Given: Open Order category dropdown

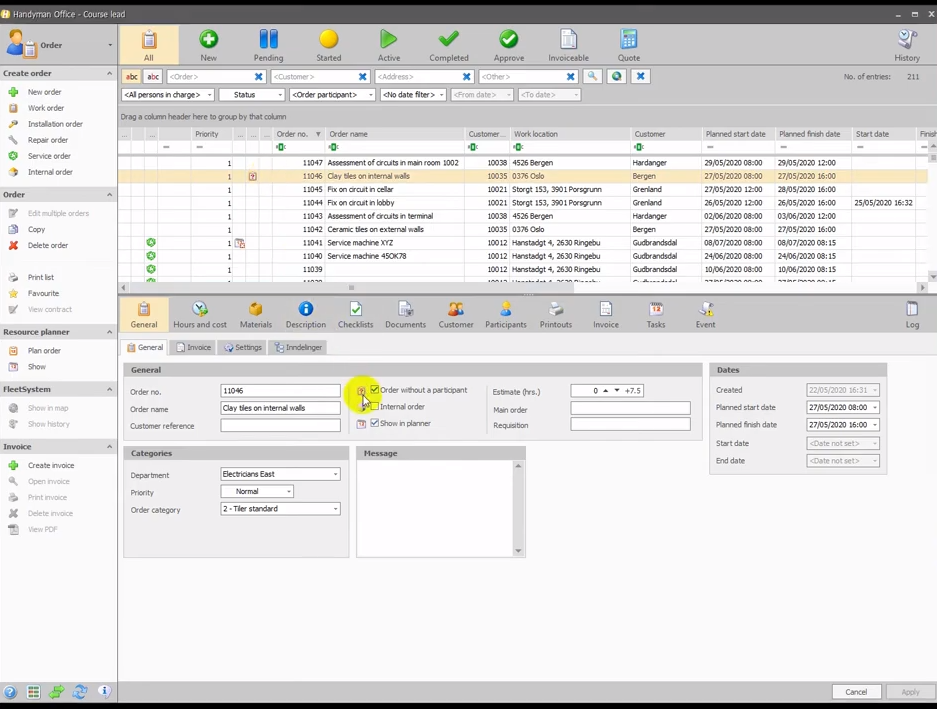Looking at the screenshot, I should pyautogui.click(x=280, y=509).
